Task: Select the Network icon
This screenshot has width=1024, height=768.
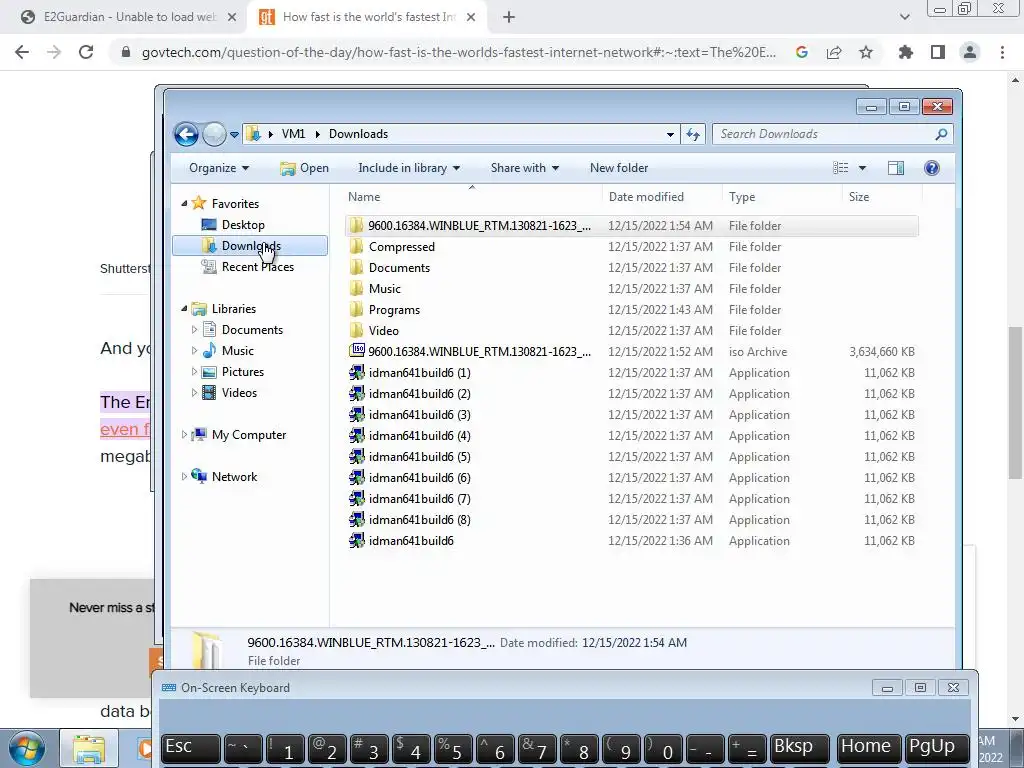Action: coord(199,477)
